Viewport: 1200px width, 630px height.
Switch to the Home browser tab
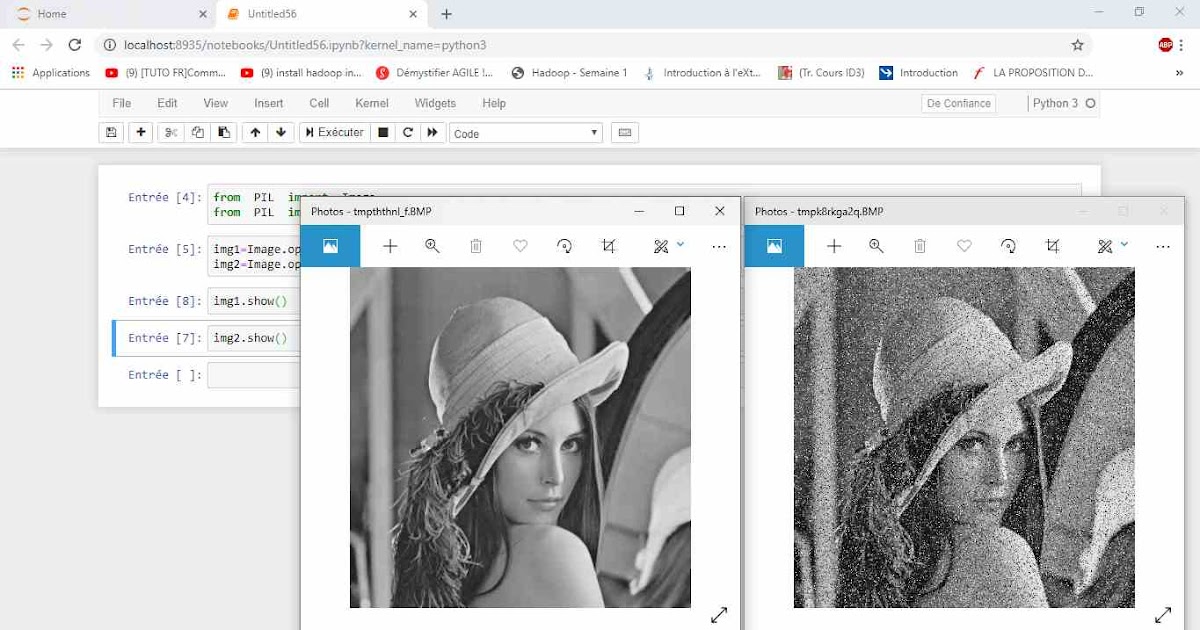pyautogui.click(x=108, y=14)
